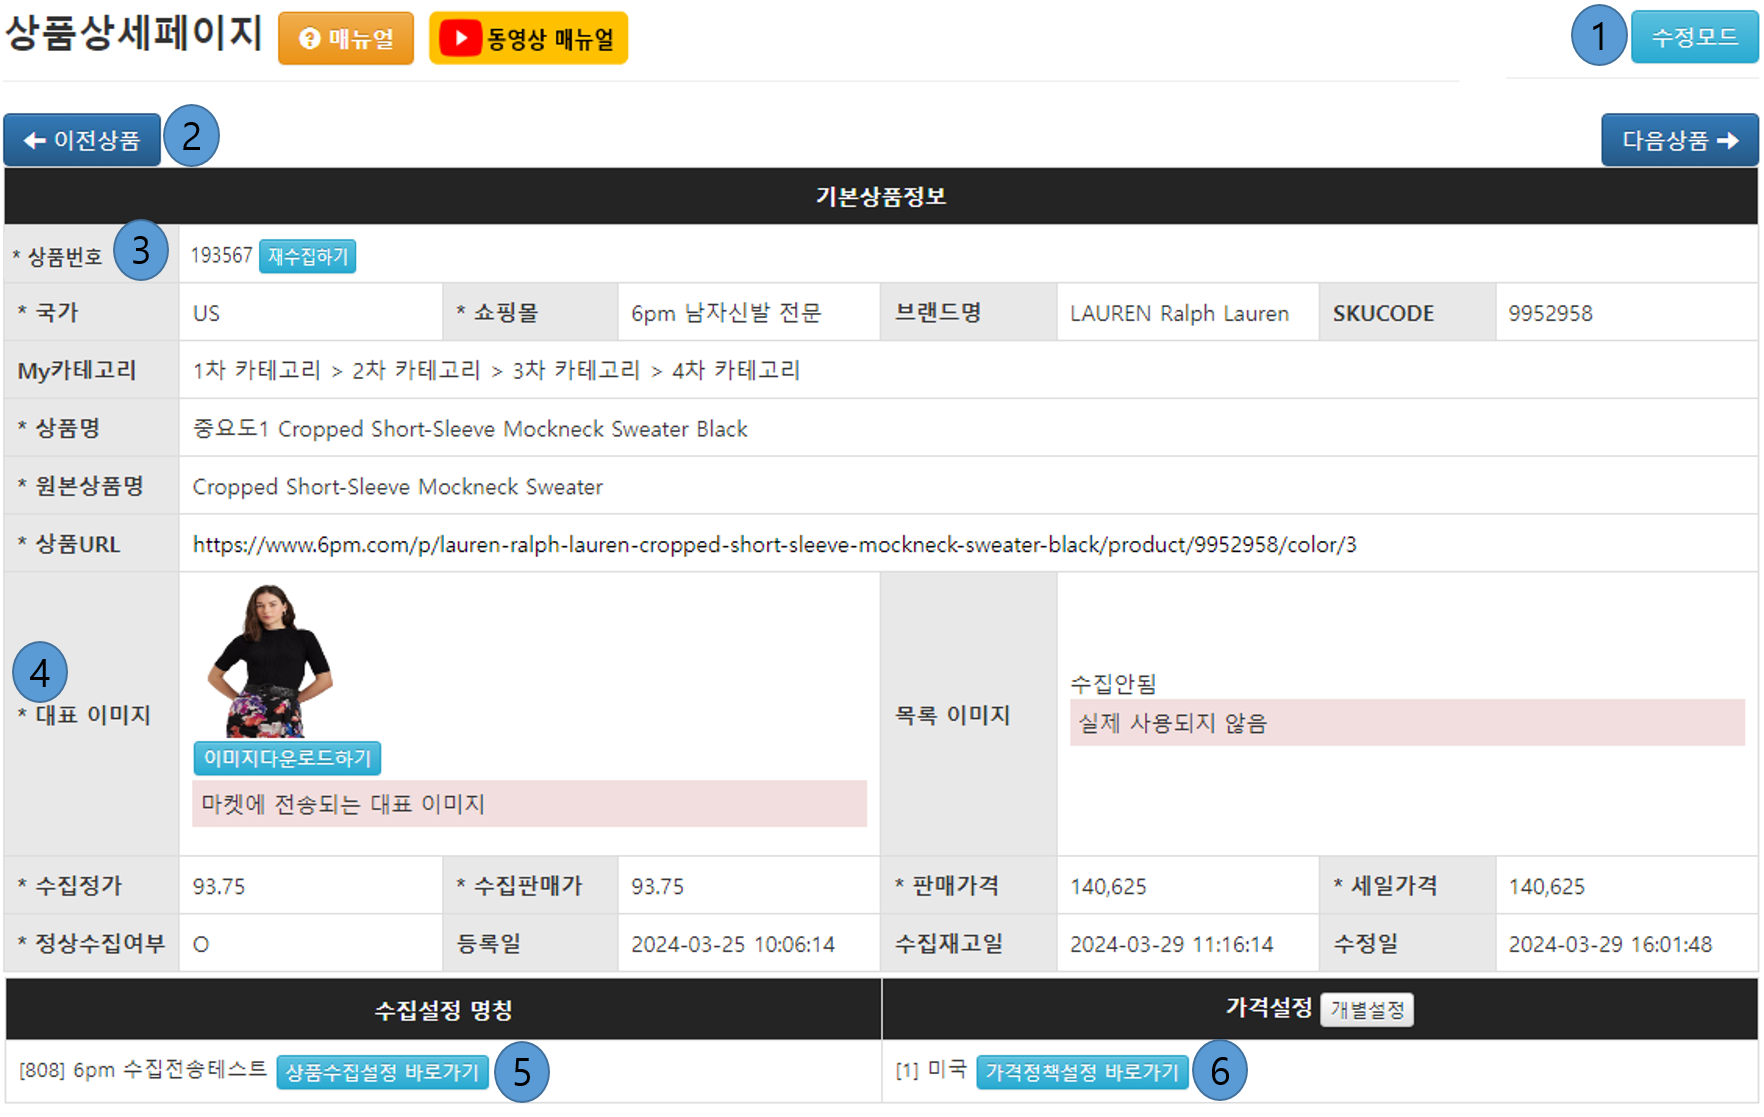Open the 매뉴얼 help button
The height and width of the screenshot is (1117, 1764).
tap(346, 39)
